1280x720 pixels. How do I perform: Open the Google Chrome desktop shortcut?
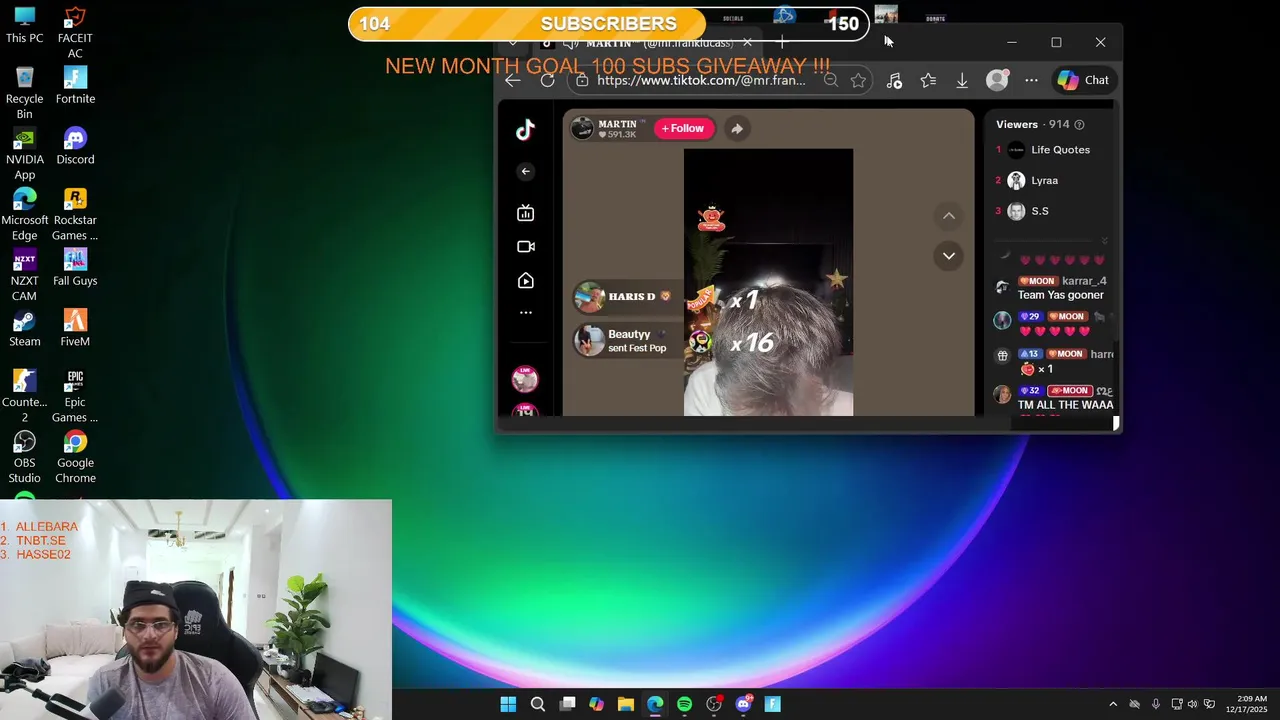75,458
